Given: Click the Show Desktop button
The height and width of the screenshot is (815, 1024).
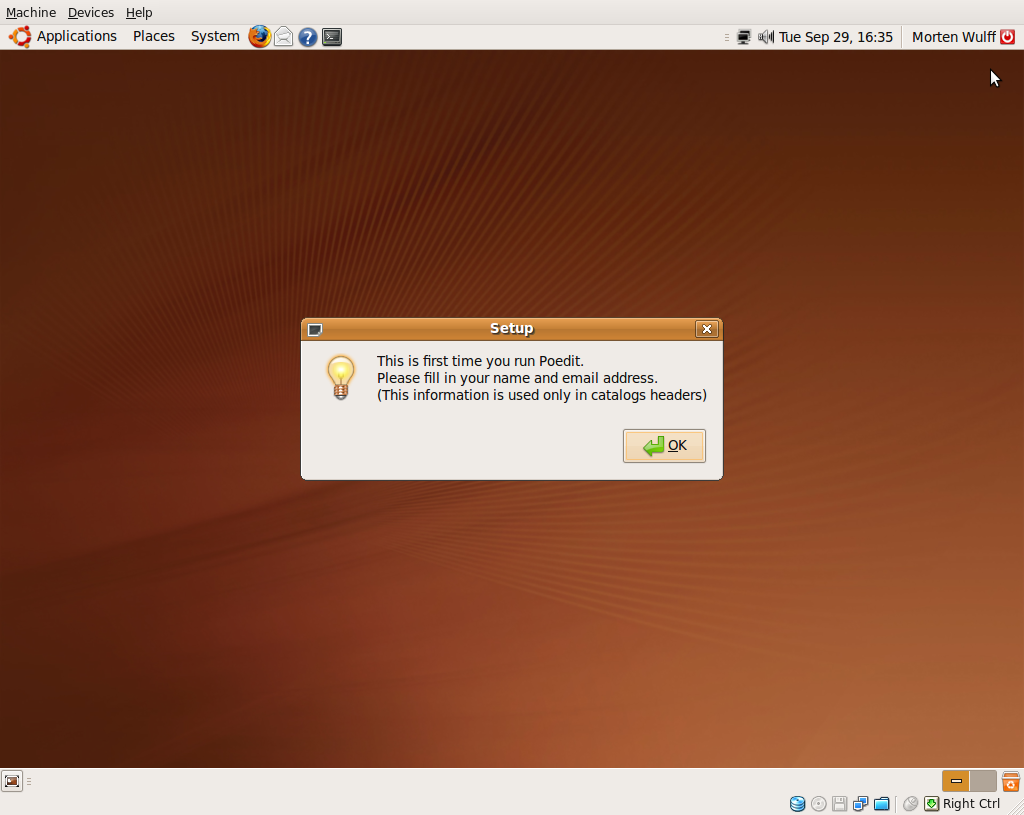Looking at the screenshot, I should 12,781.
